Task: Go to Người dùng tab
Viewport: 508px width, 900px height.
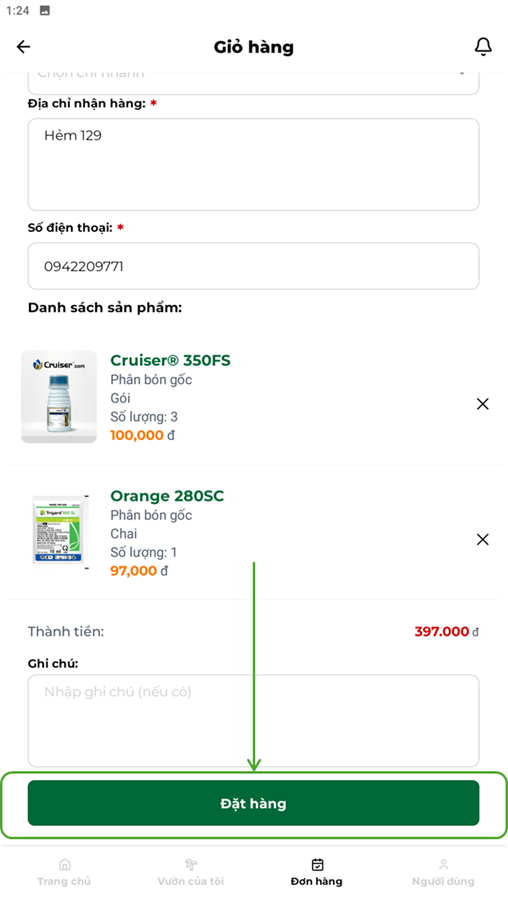Action: (443, 872)
